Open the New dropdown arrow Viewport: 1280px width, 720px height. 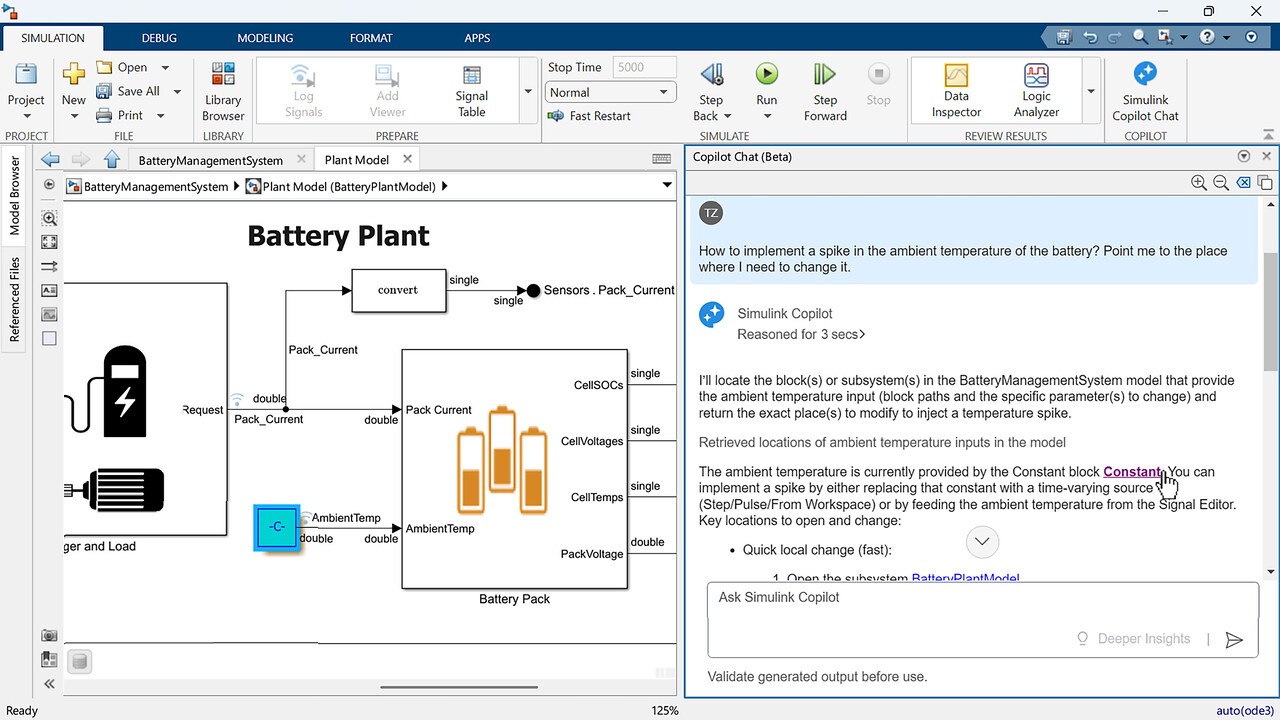point(73,116)
